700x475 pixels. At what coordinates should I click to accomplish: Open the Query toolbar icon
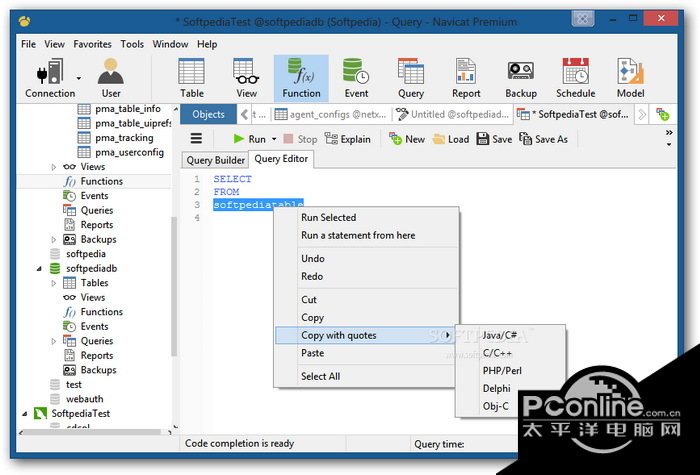[x=411, y=78]
